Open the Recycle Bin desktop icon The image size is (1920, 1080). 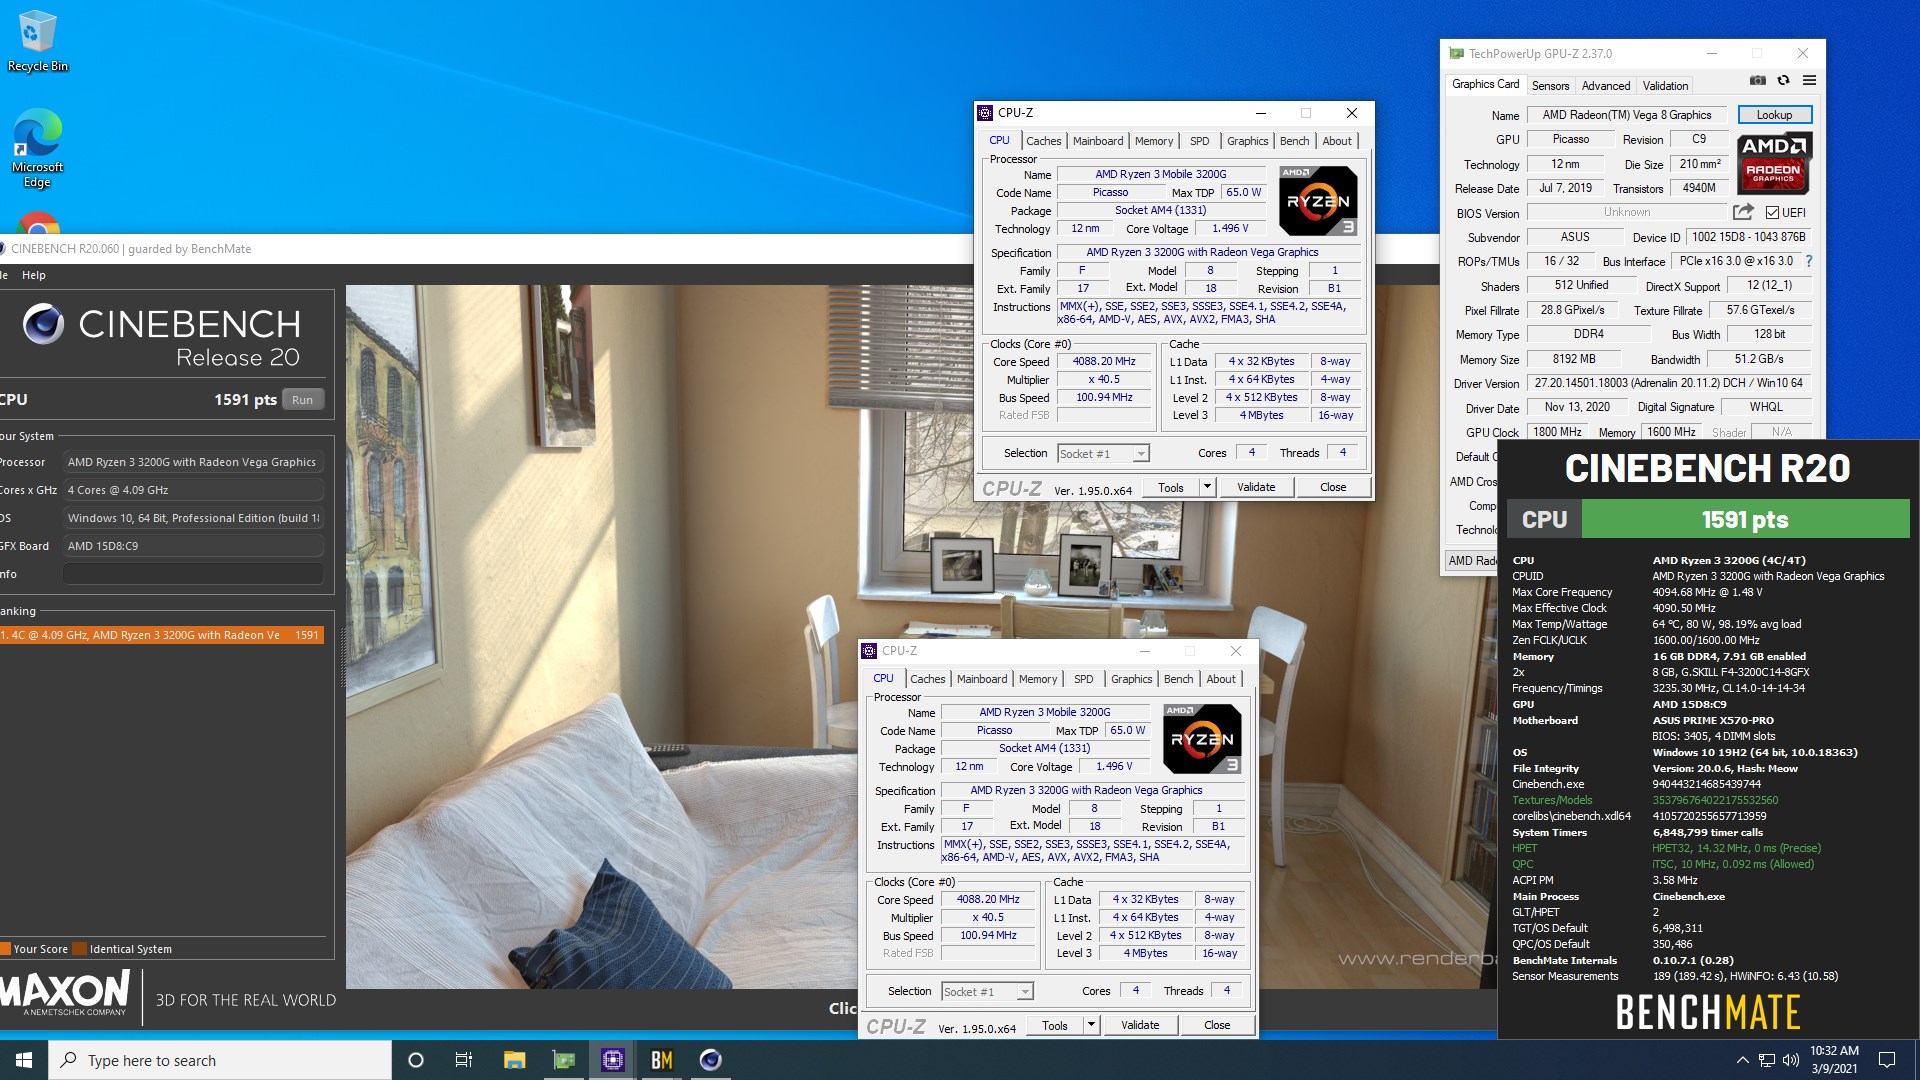[x=37, y=42]
